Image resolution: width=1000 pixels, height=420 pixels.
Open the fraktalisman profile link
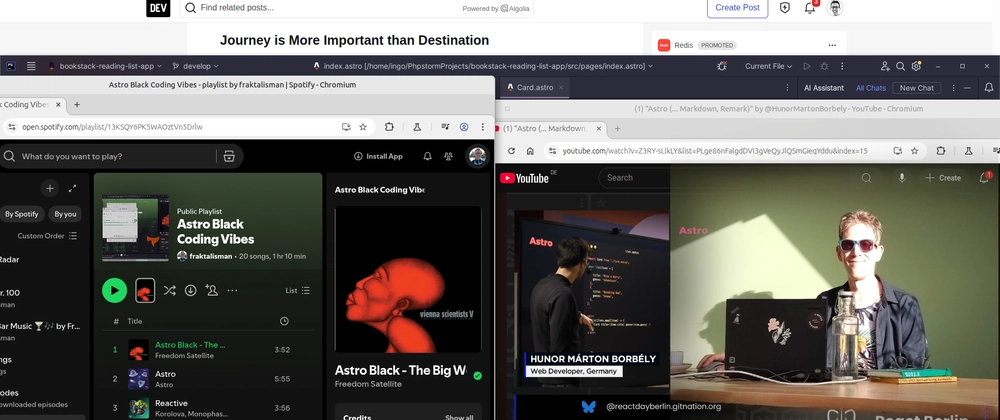(212, 256)
